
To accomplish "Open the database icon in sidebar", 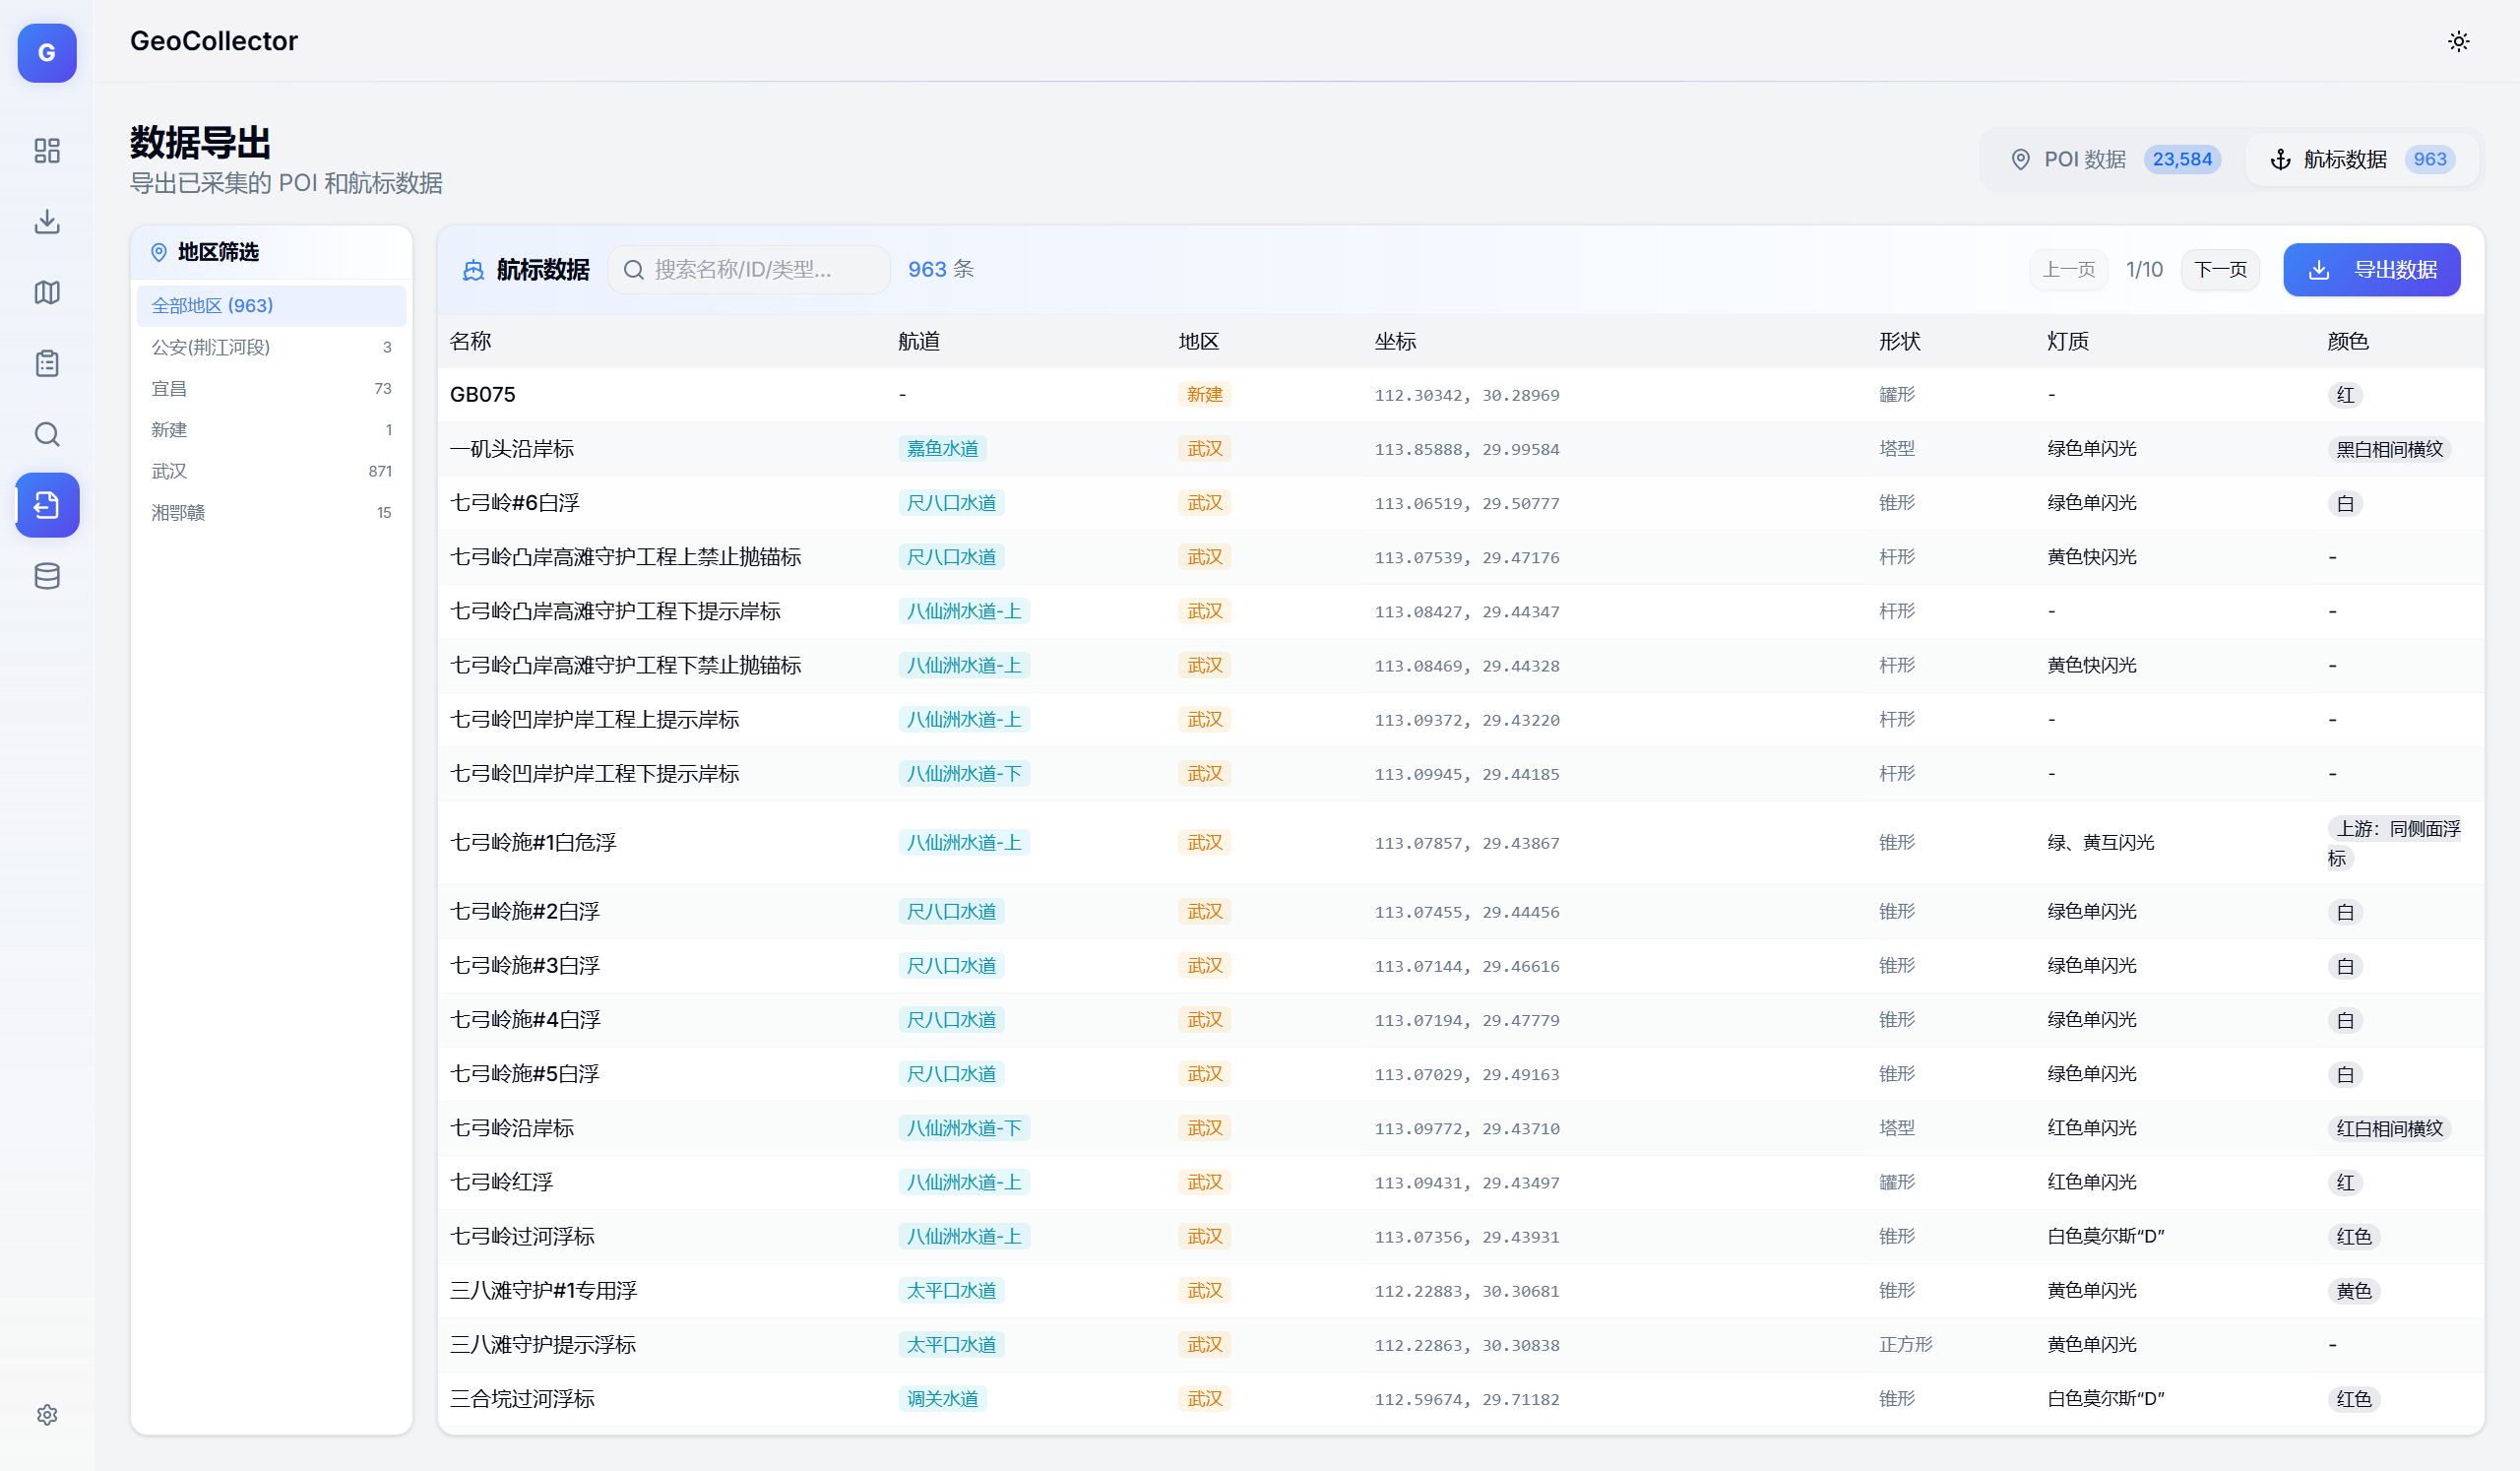I will (x=47, y=576).
